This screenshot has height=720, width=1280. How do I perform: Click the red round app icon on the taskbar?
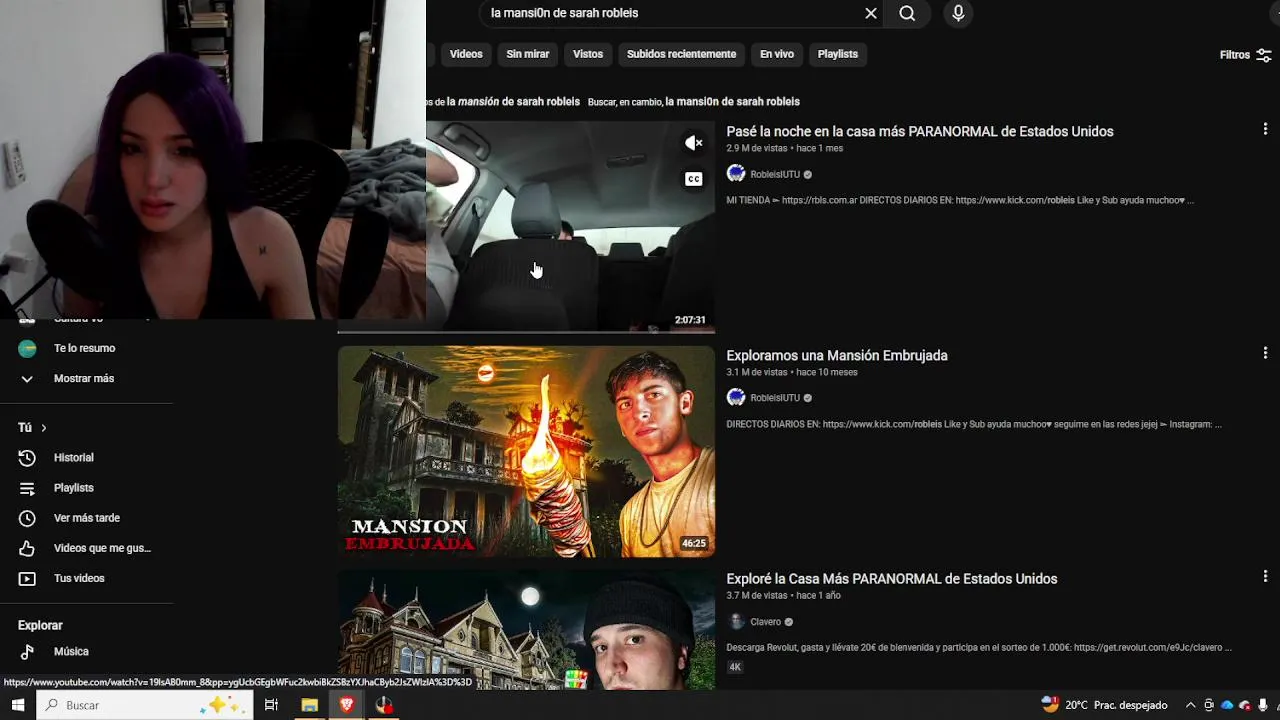(x=385, y=705)
